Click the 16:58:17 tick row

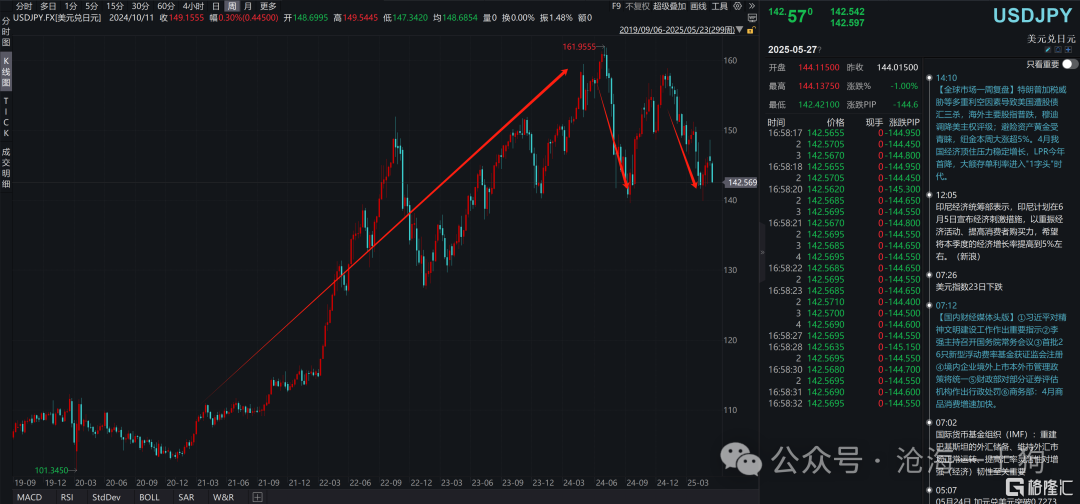tap(844, 133)
